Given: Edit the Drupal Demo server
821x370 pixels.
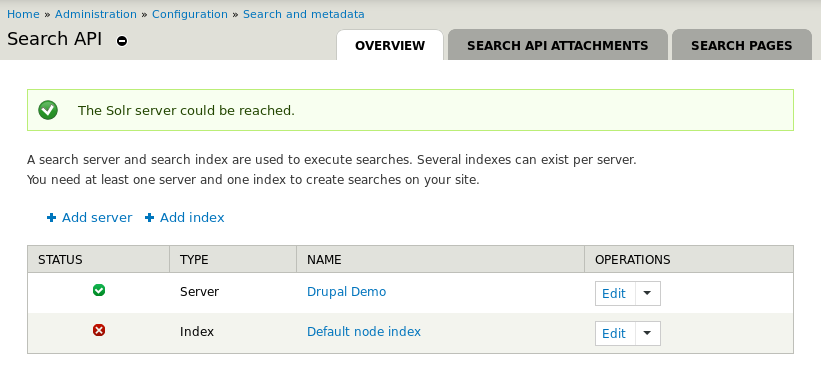Looking at the screenshot, I should pos(614,294).
